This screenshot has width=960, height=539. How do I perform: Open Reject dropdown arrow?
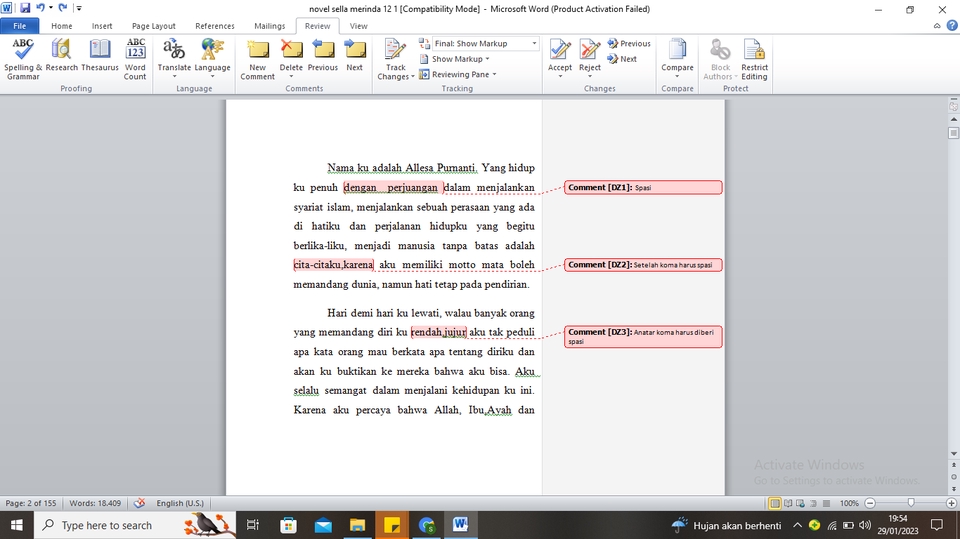[590, 76]
